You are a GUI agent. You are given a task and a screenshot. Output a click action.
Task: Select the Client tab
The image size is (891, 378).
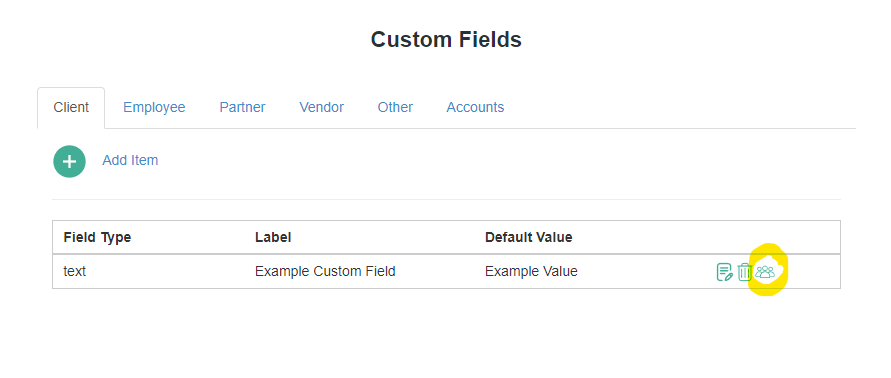pos(71,107)
